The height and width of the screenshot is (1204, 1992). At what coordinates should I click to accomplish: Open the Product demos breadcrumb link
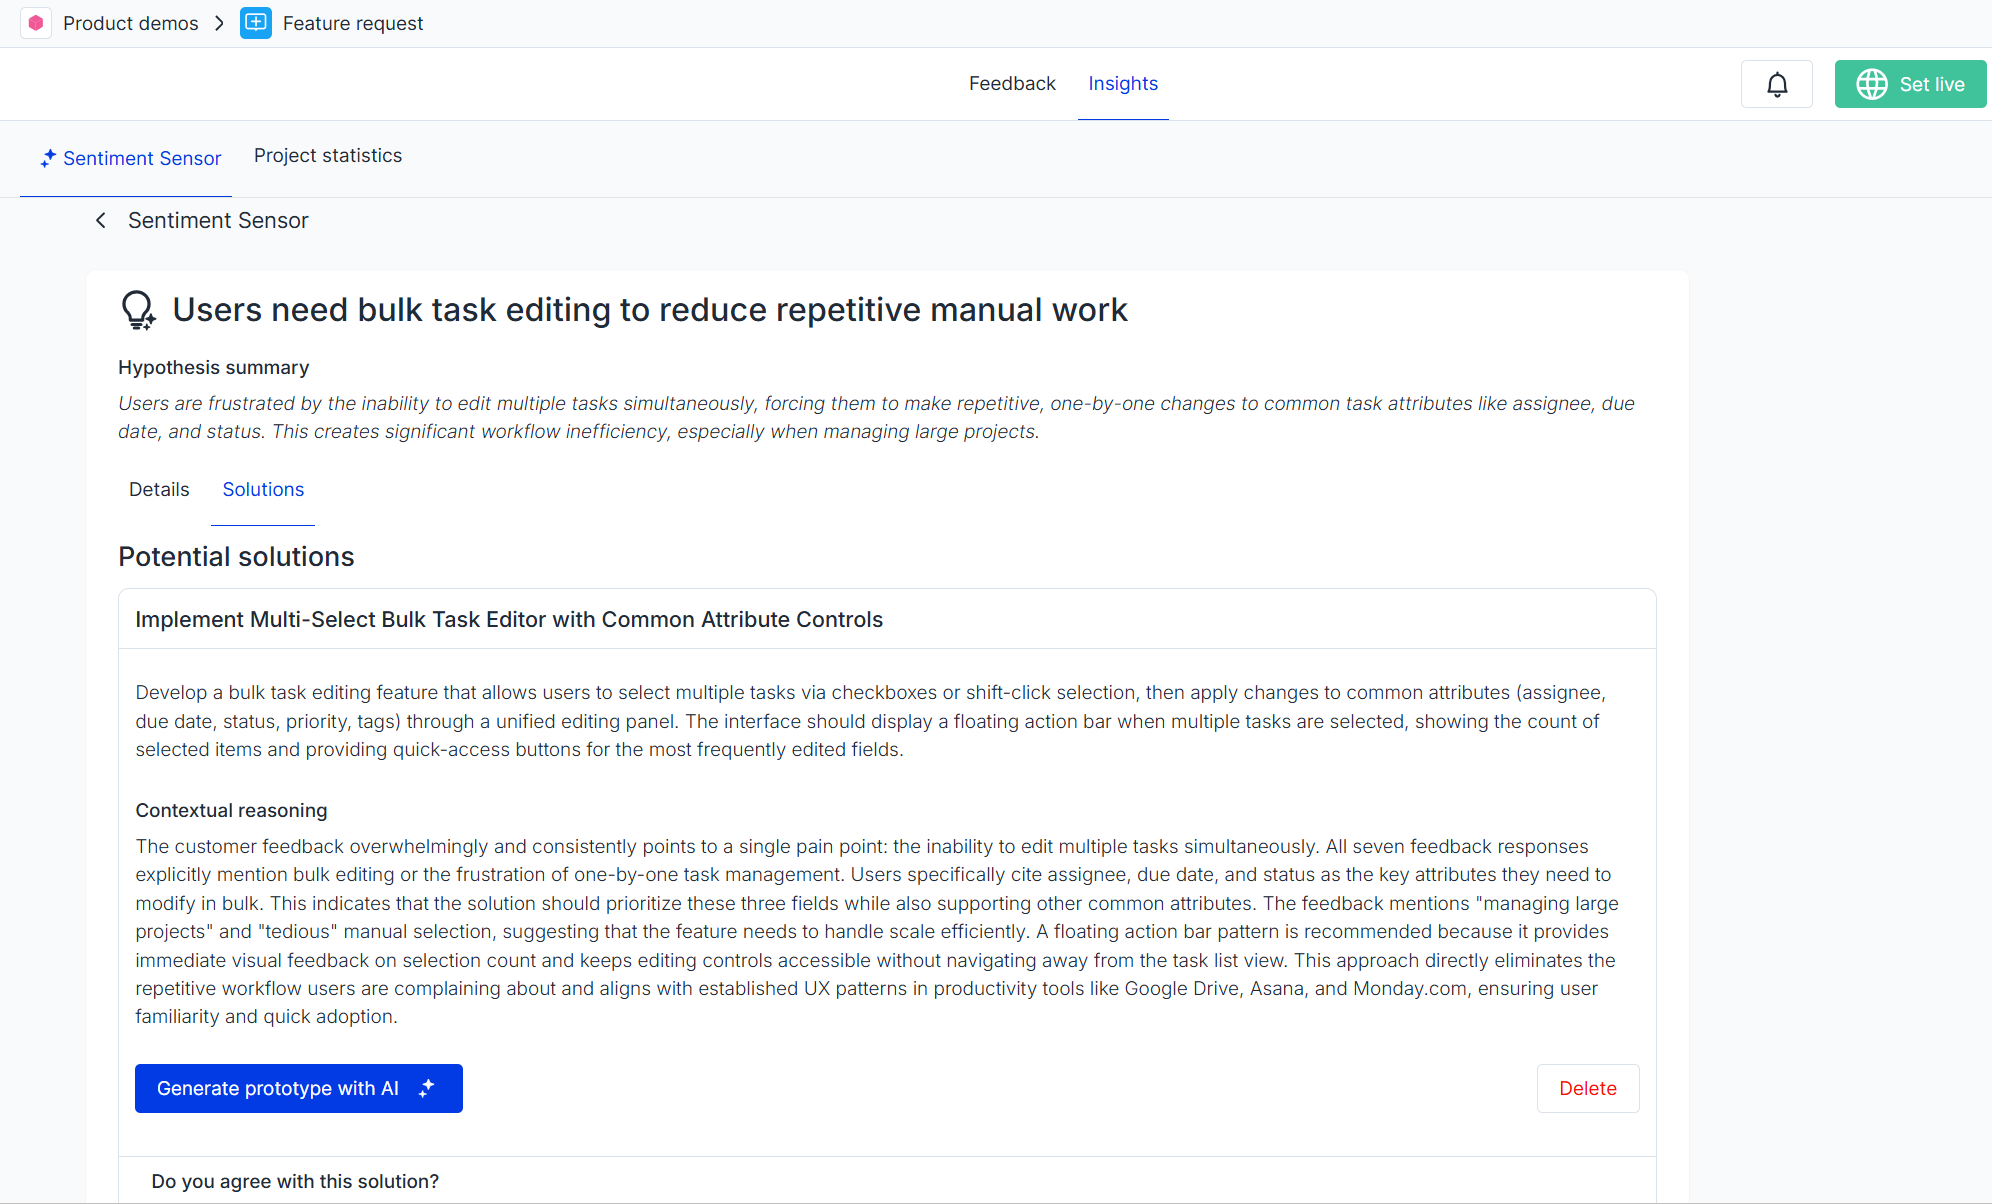(130, 23)
